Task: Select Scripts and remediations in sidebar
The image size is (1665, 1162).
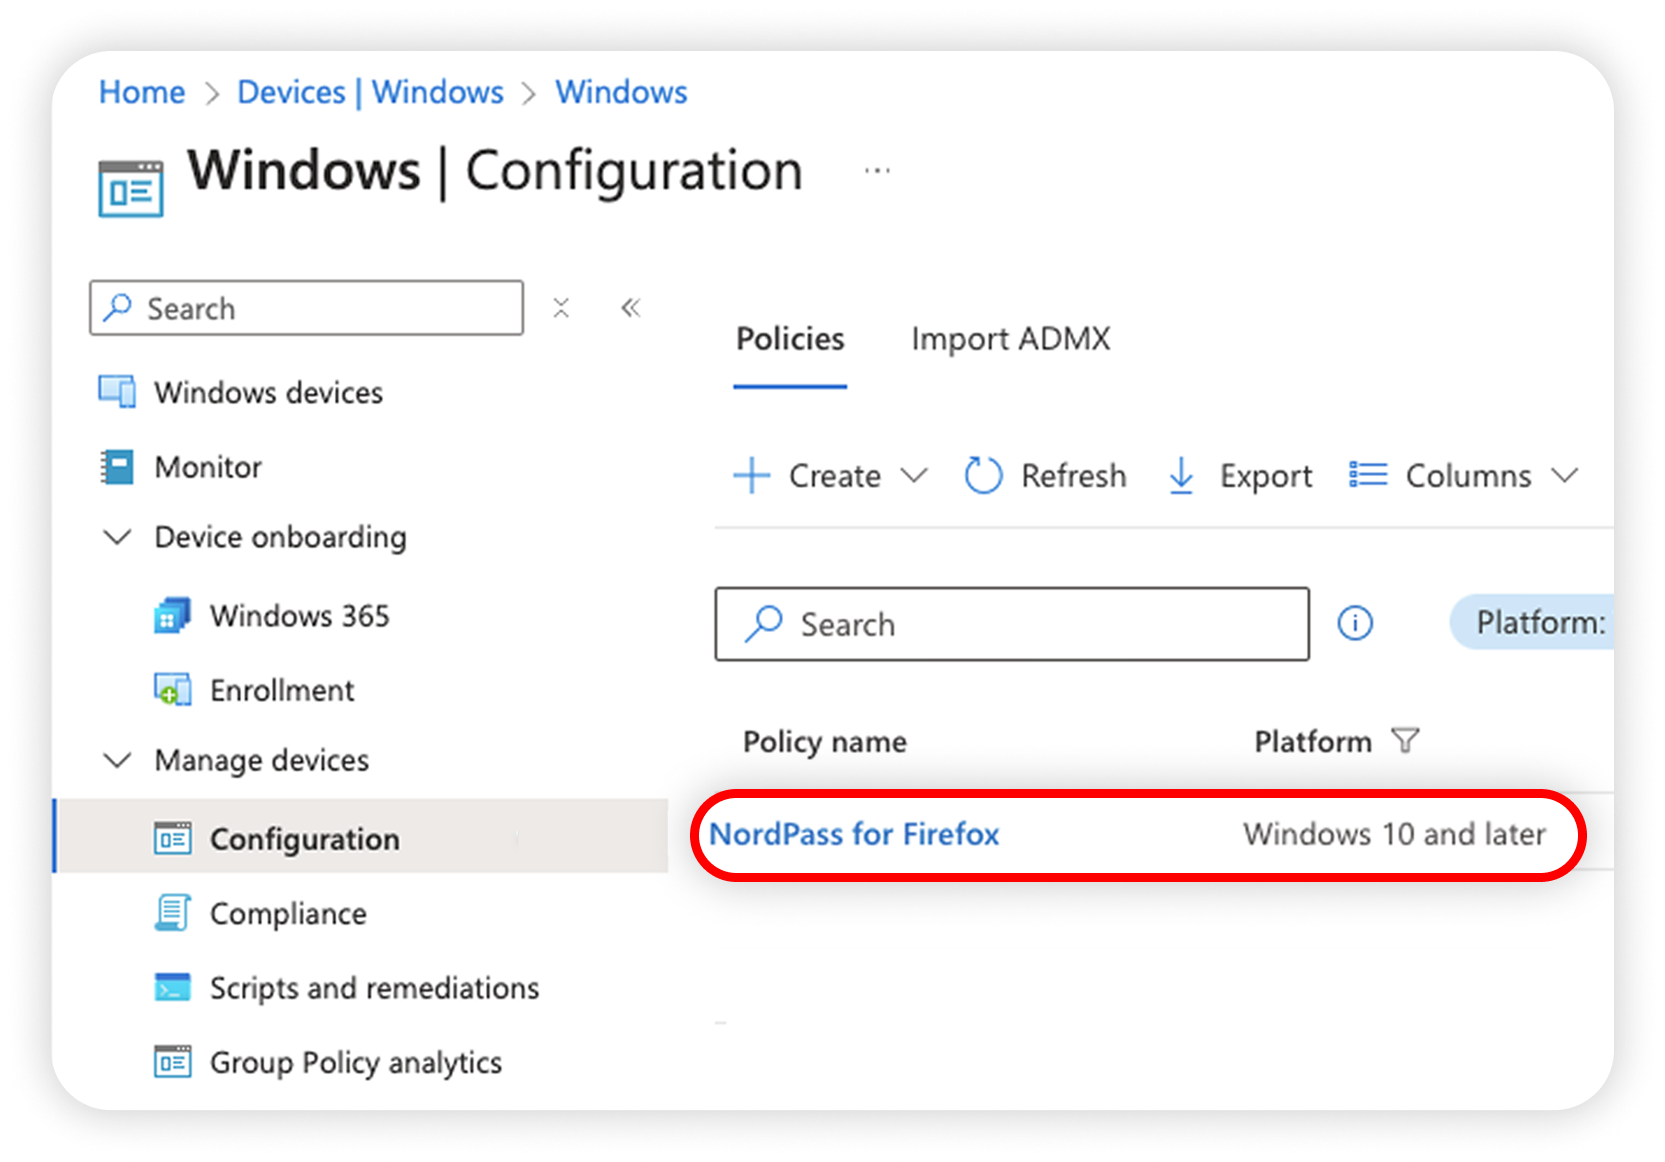Action: pyautogui.click(x=374, y=988)
